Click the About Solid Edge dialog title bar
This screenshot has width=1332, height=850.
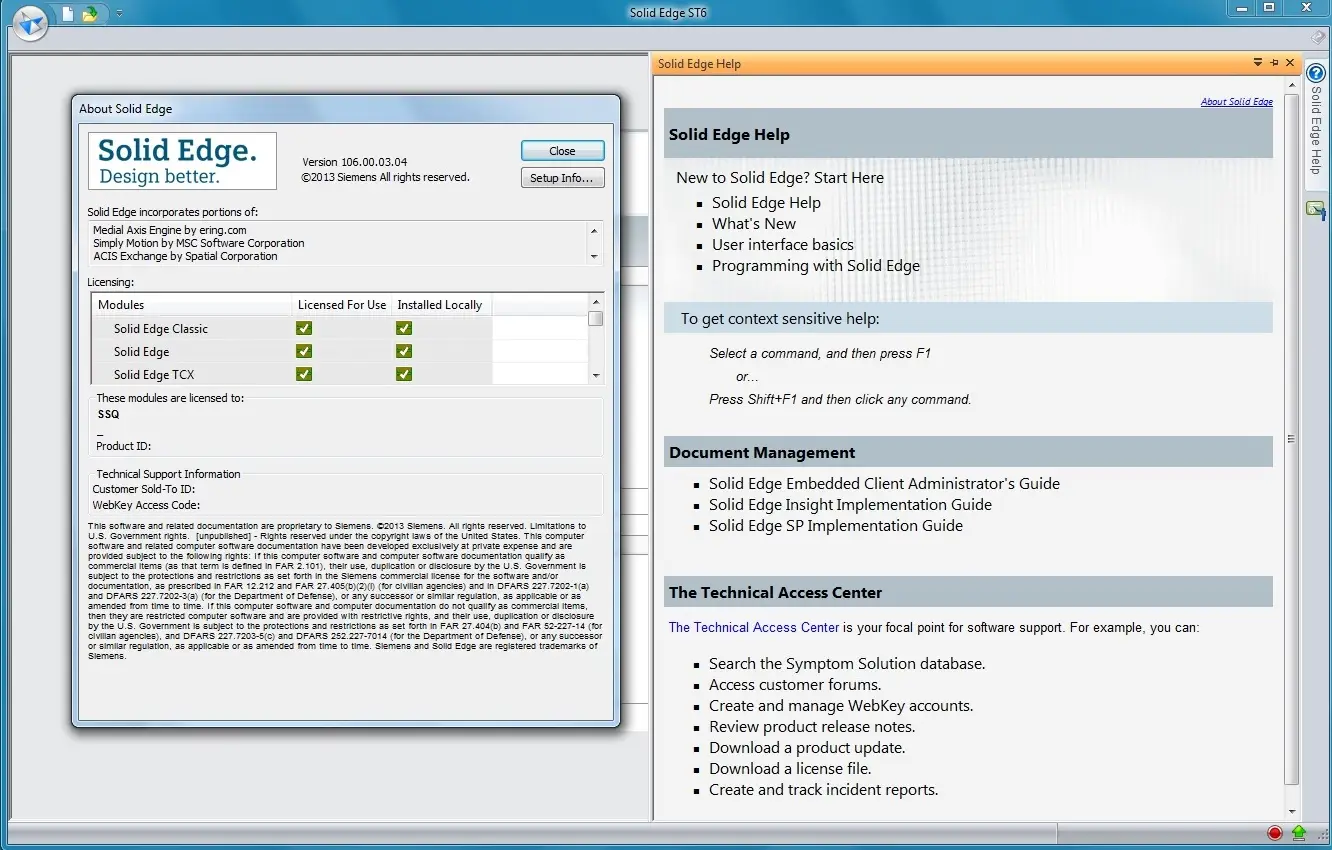pos(346,109)
